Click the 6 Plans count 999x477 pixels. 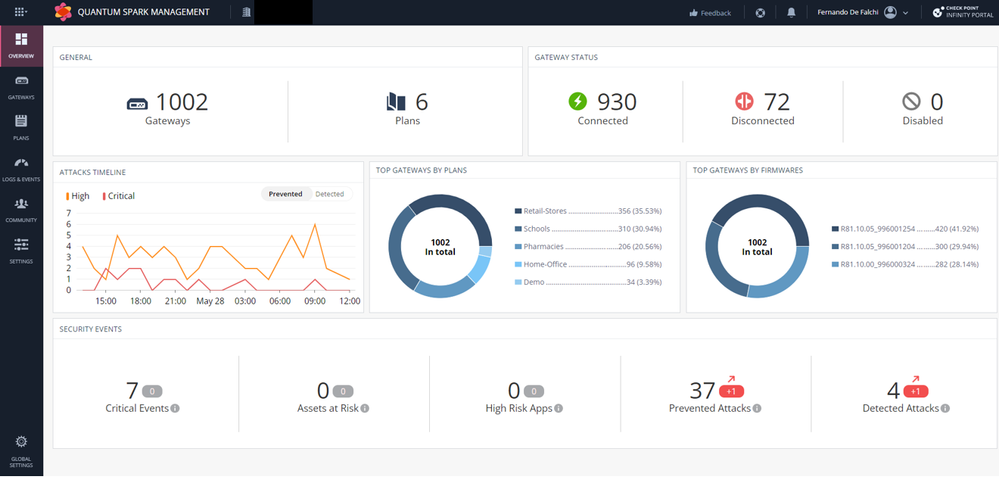tap(422, 102)
